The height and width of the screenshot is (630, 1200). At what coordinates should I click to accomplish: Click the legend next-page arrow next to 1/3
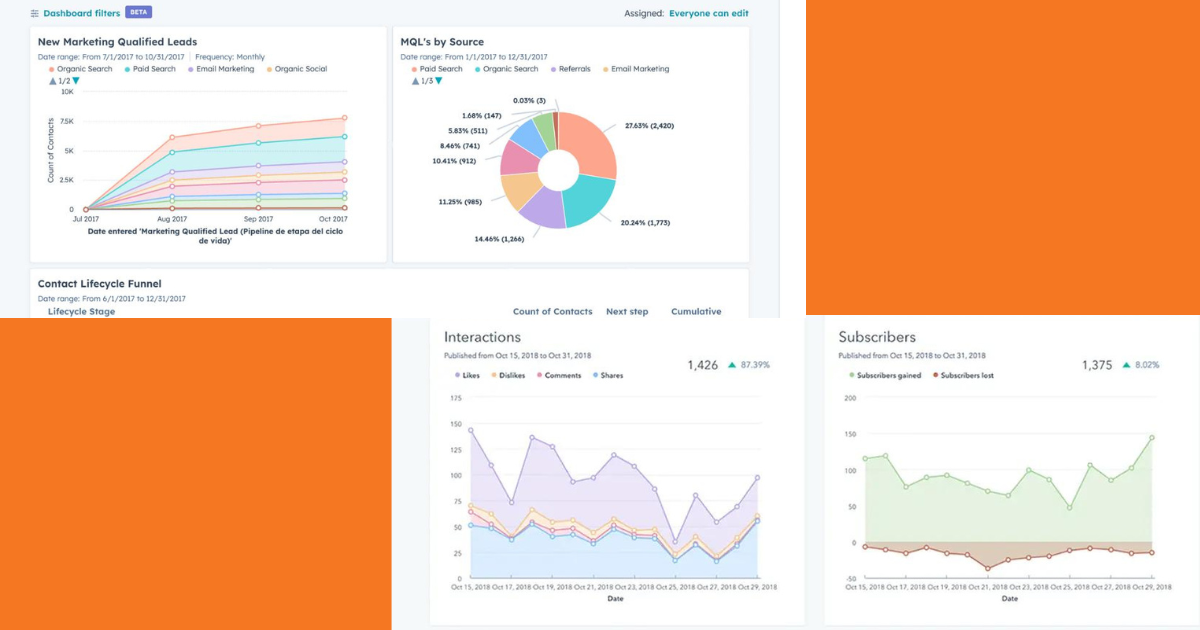(x=438, y=81)
